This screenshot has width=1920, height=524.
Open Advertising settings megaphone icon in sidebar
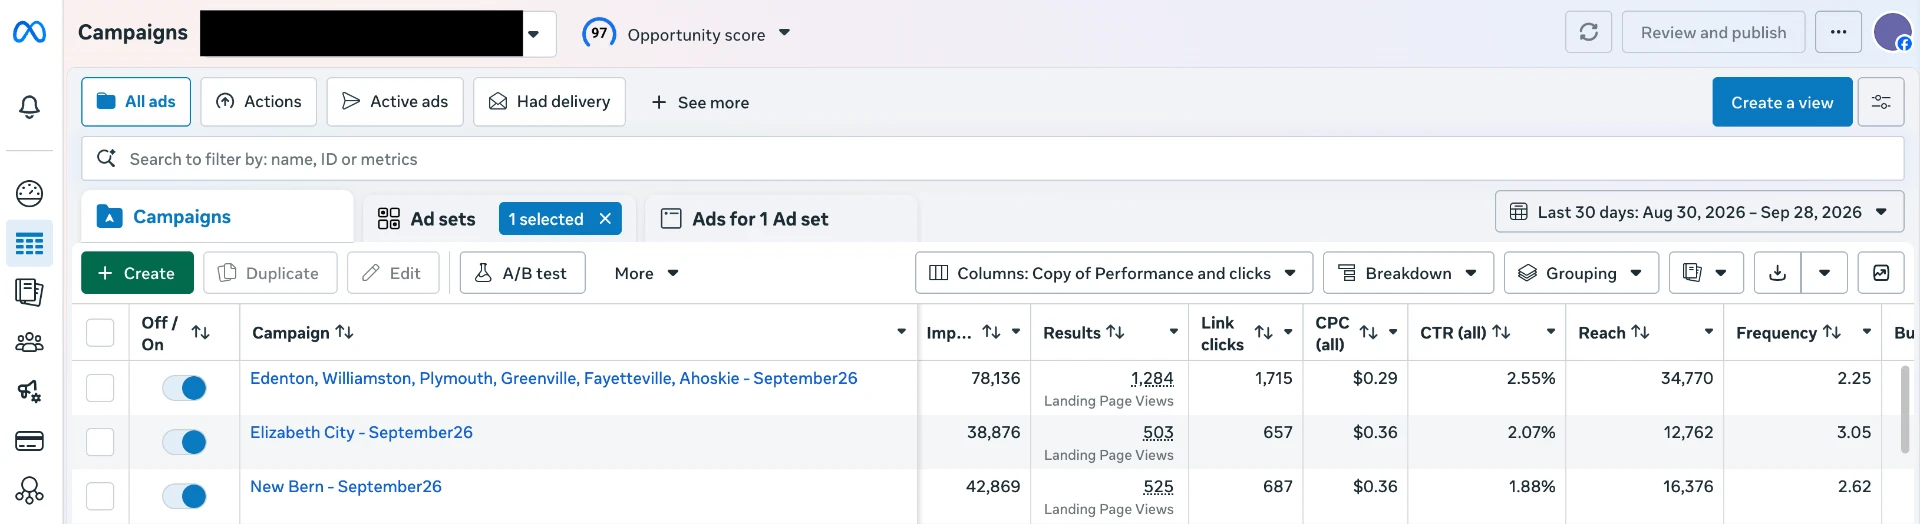[x=29, y=391]
